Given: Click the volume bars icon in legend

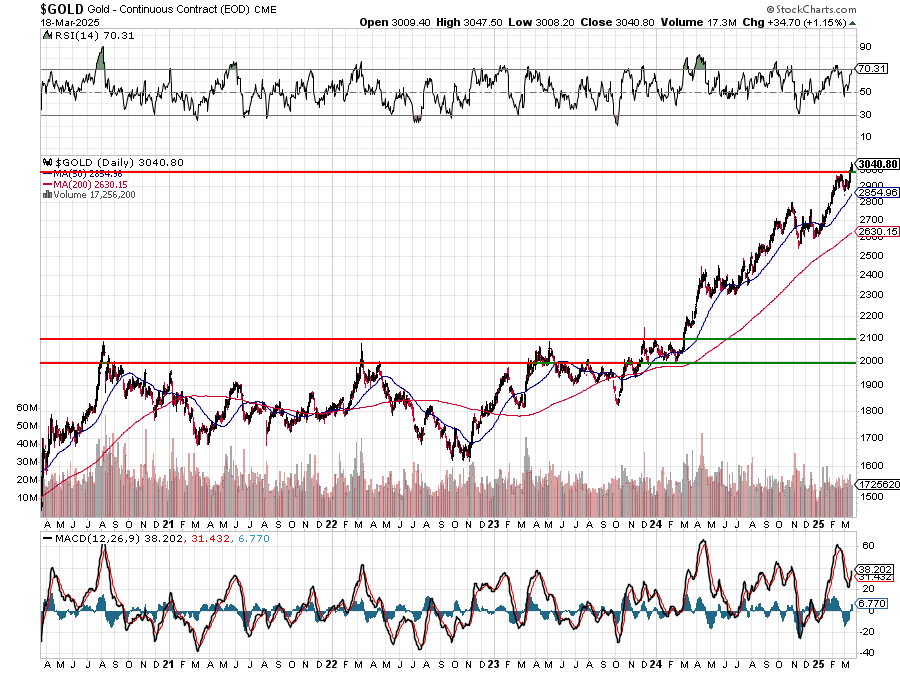Looking at the screenshot, I should 48,195.
